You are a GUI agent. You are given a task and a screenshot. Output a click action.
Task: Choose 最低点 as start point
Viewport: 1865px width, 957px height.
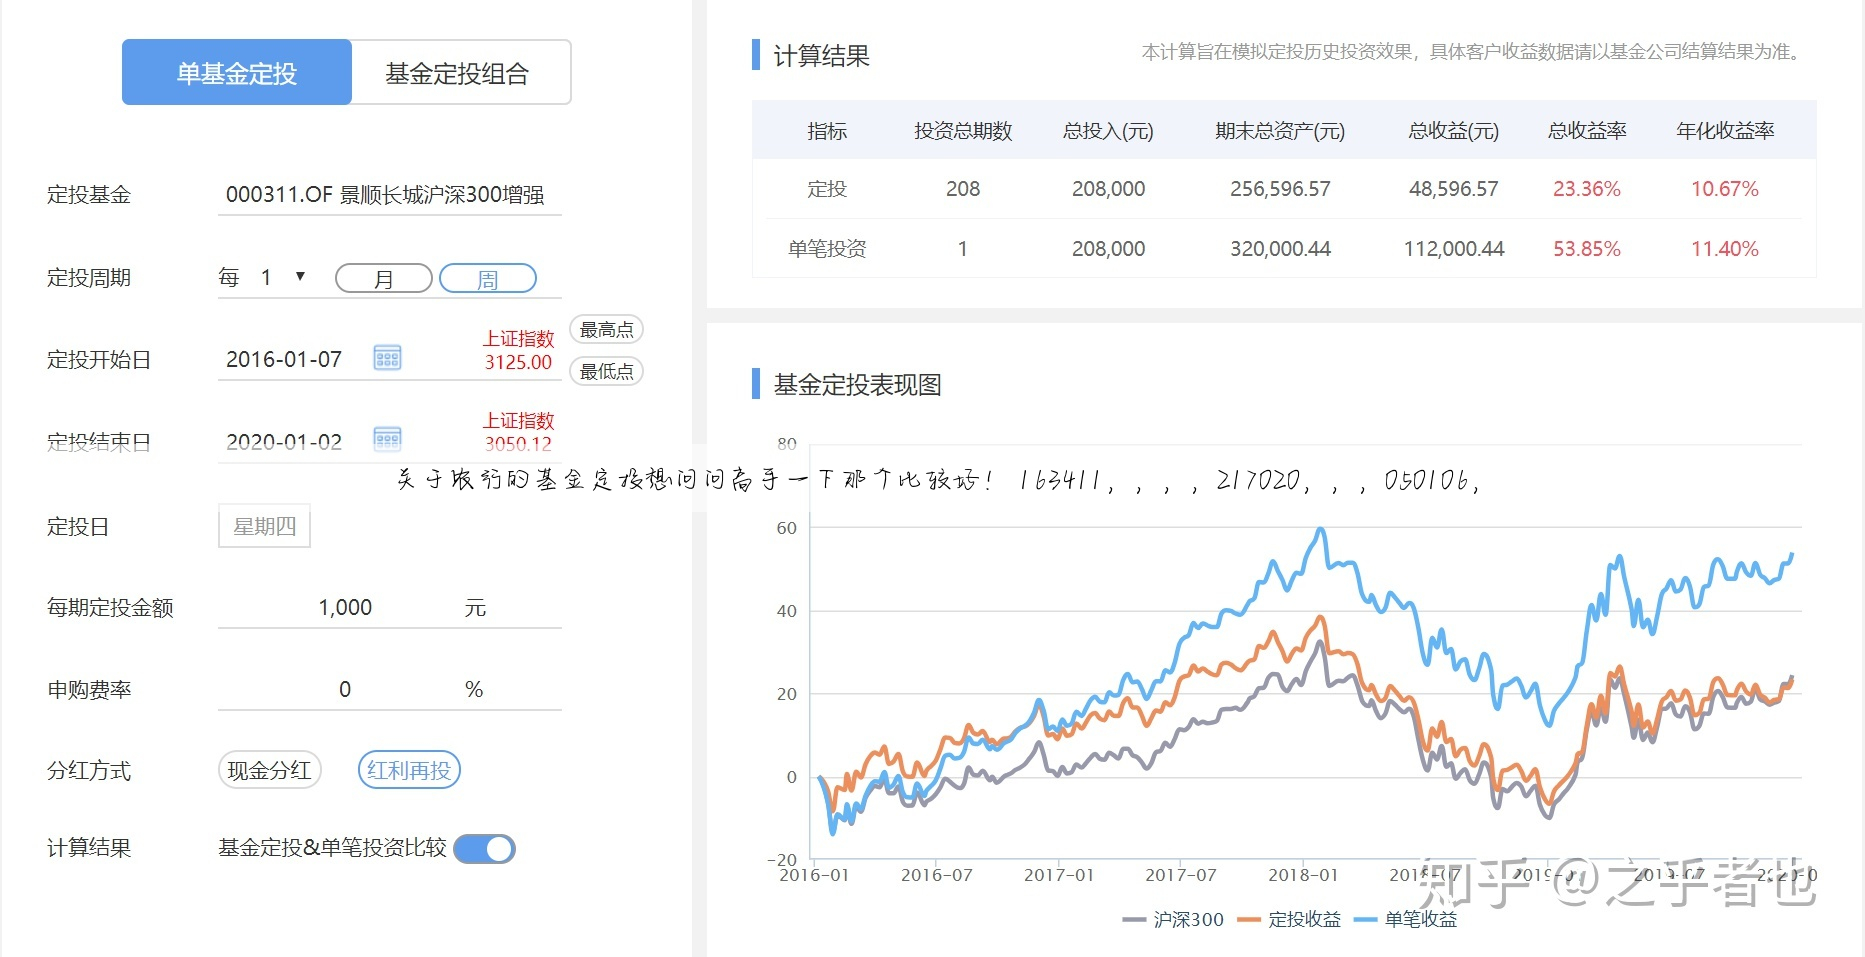(x=606, y=371)
